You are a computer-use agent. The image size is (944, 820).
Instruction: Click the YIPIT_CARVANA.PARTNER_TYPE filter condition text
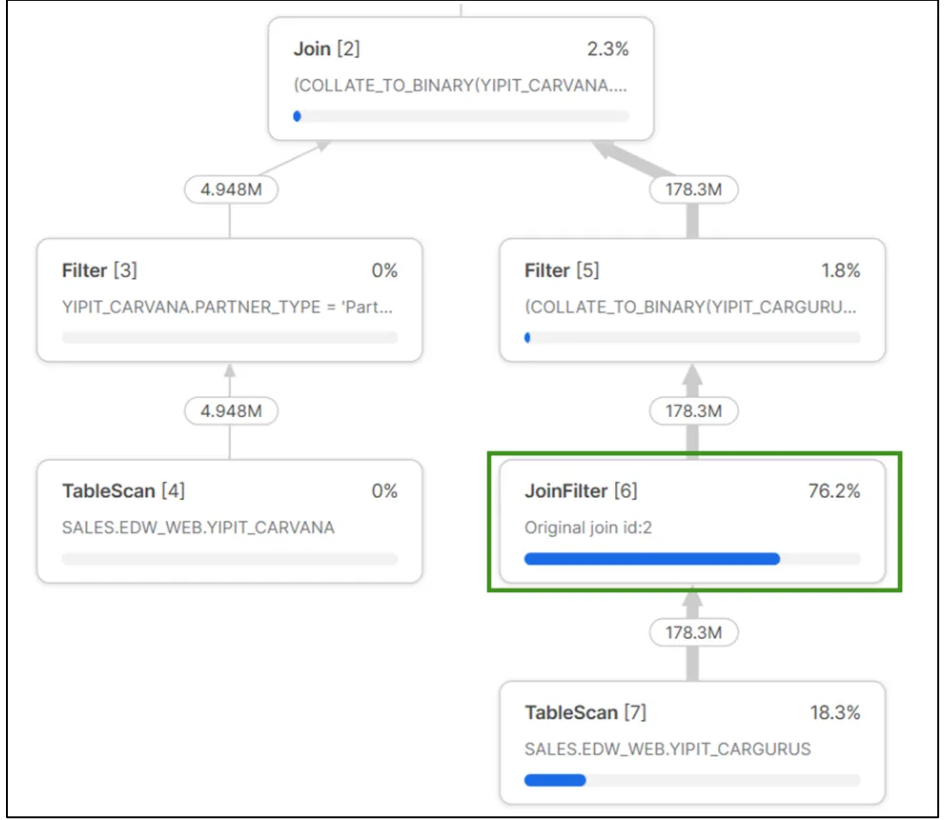pyautogui.click(x=229, y=305)
